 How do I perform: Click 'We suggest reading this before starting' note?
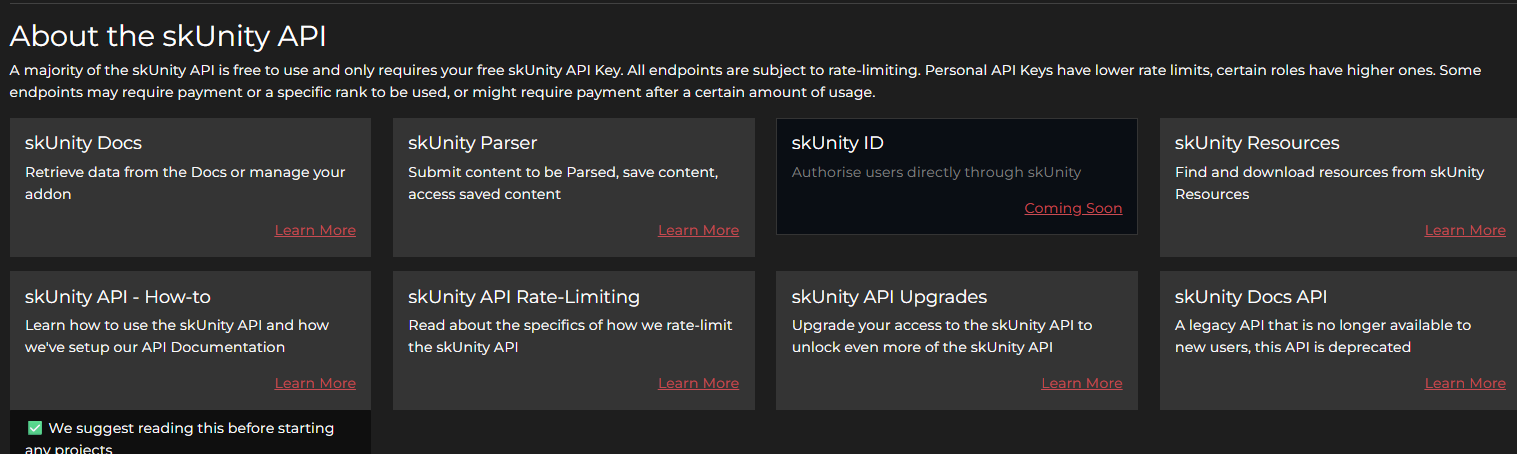click(x=191, y=428)
